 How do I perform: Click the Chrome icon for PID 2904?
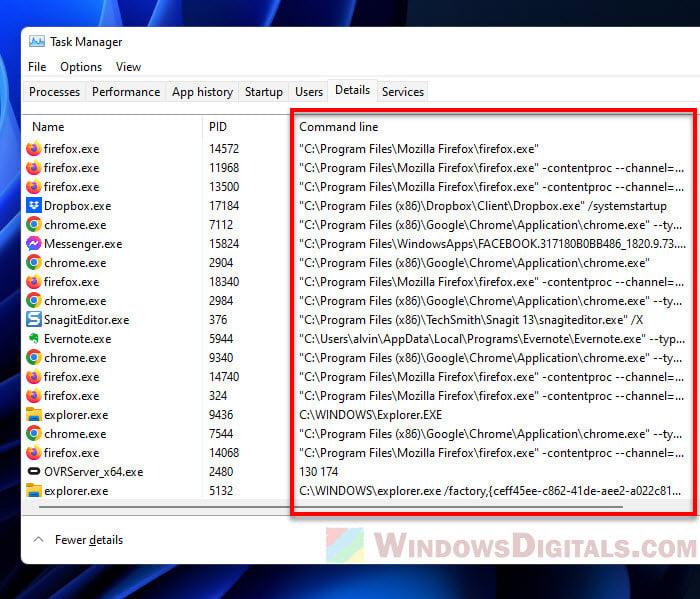33,262
